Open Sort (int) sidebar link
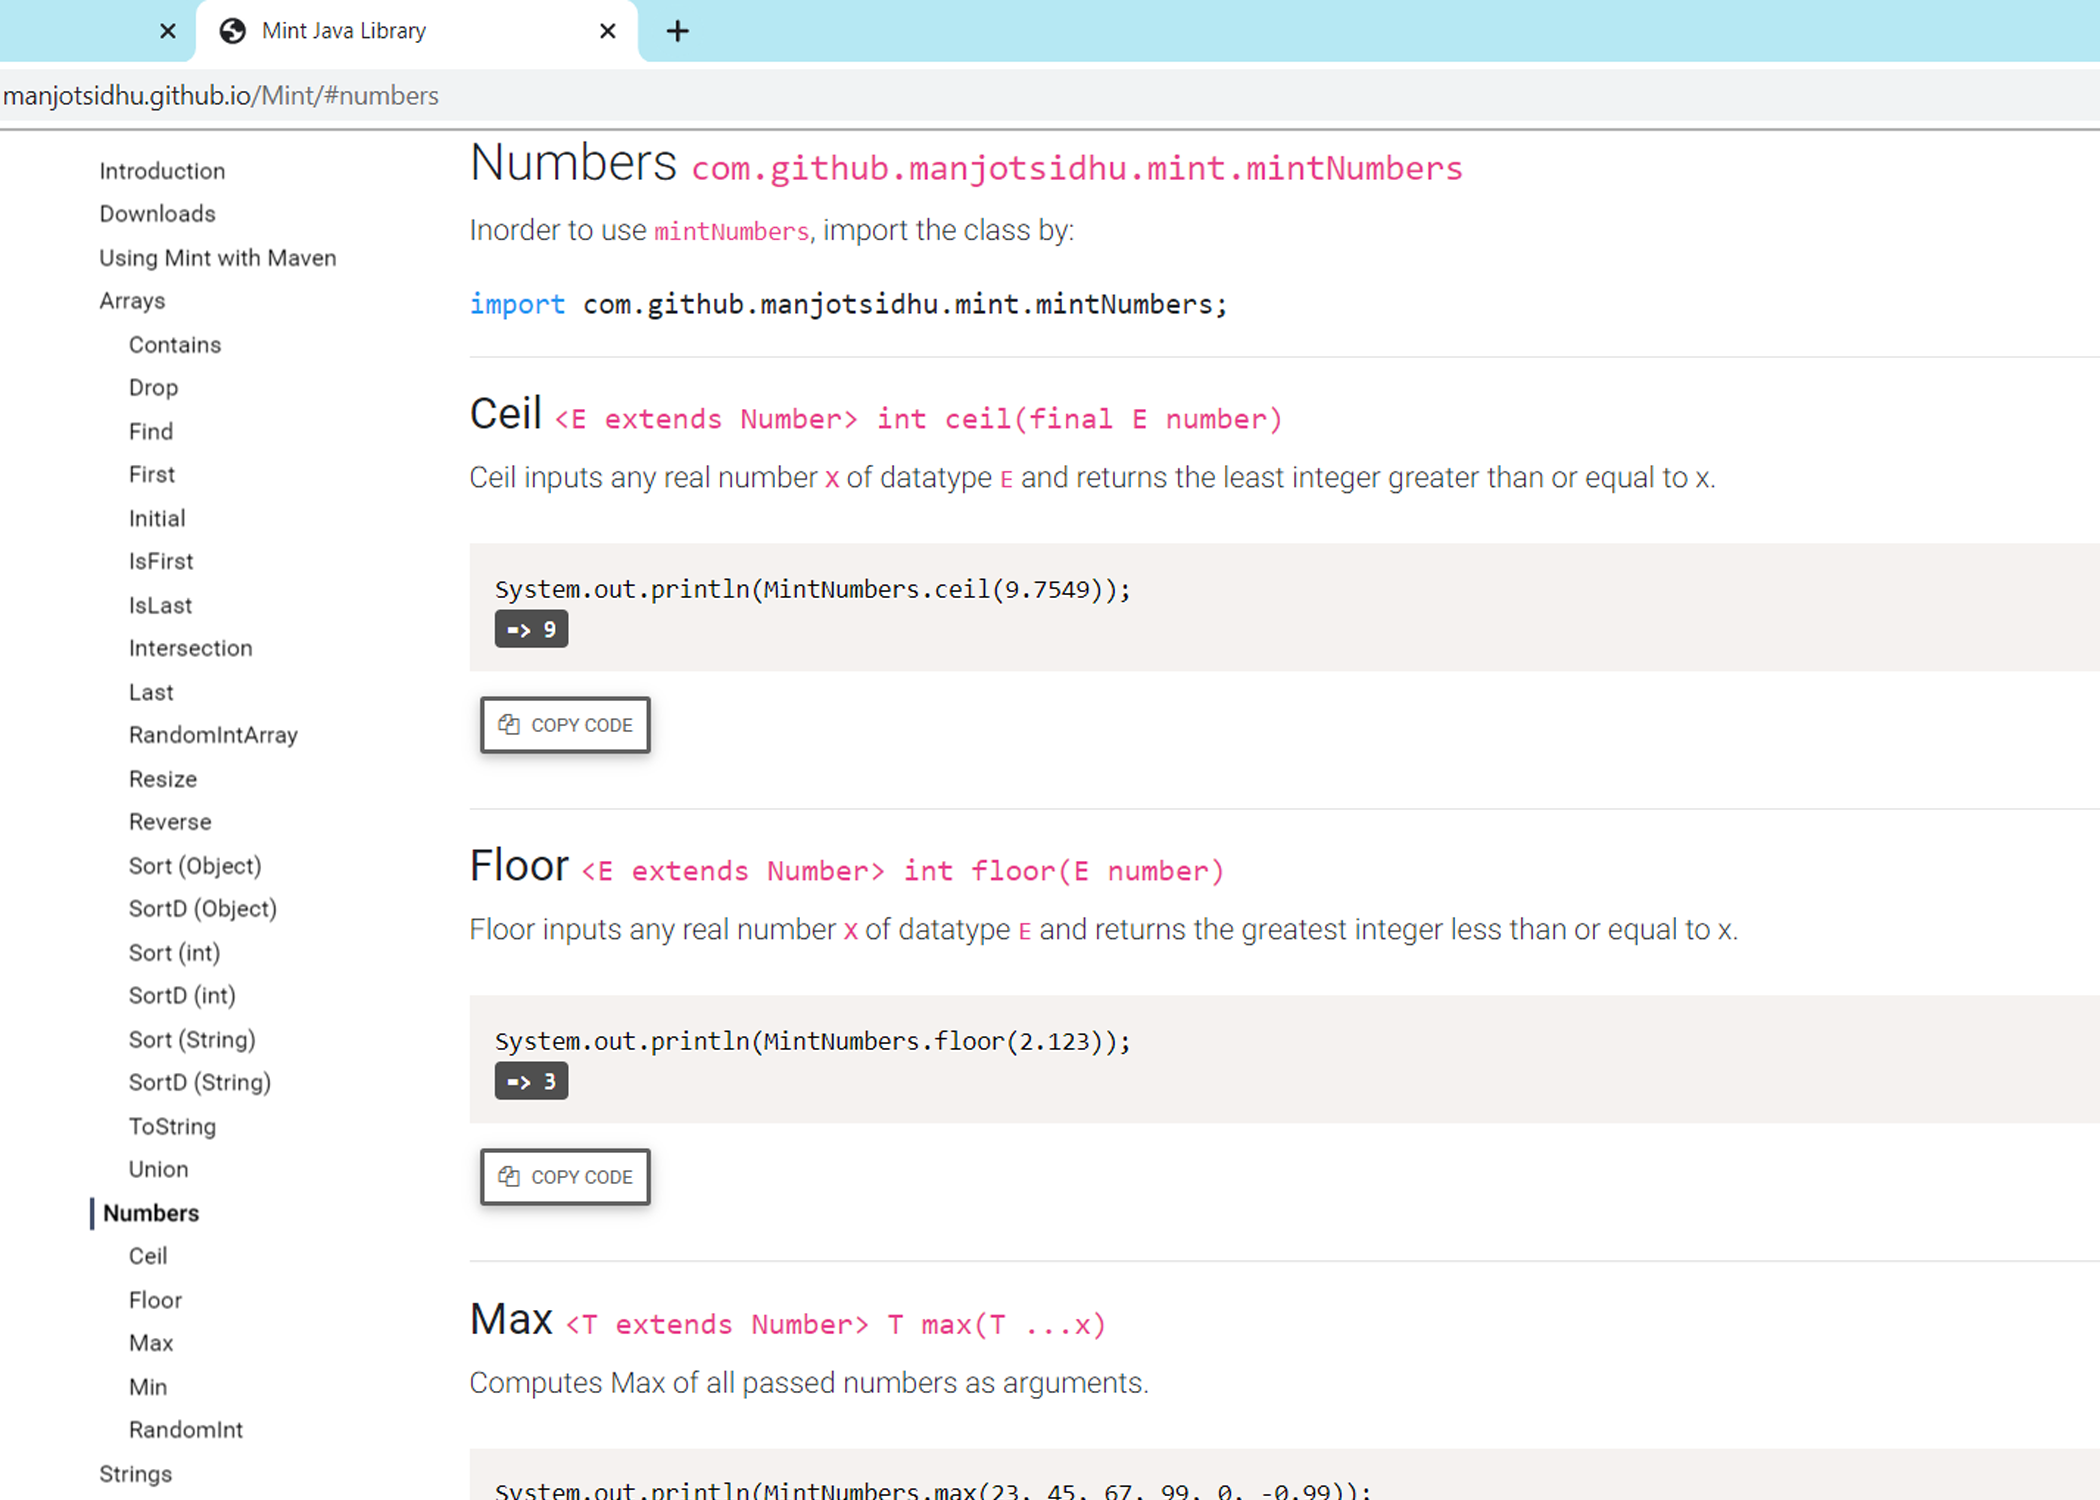2100x1500 pixels. coord(174,954)
